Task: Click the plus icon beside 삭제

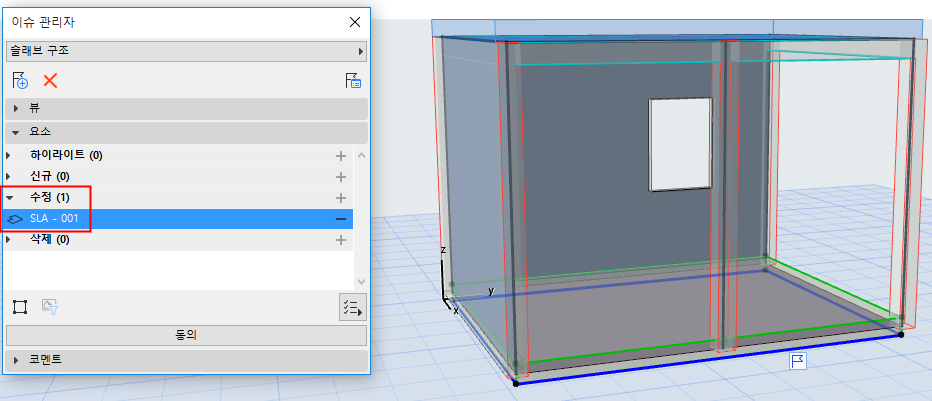Action: click(341, 240)
